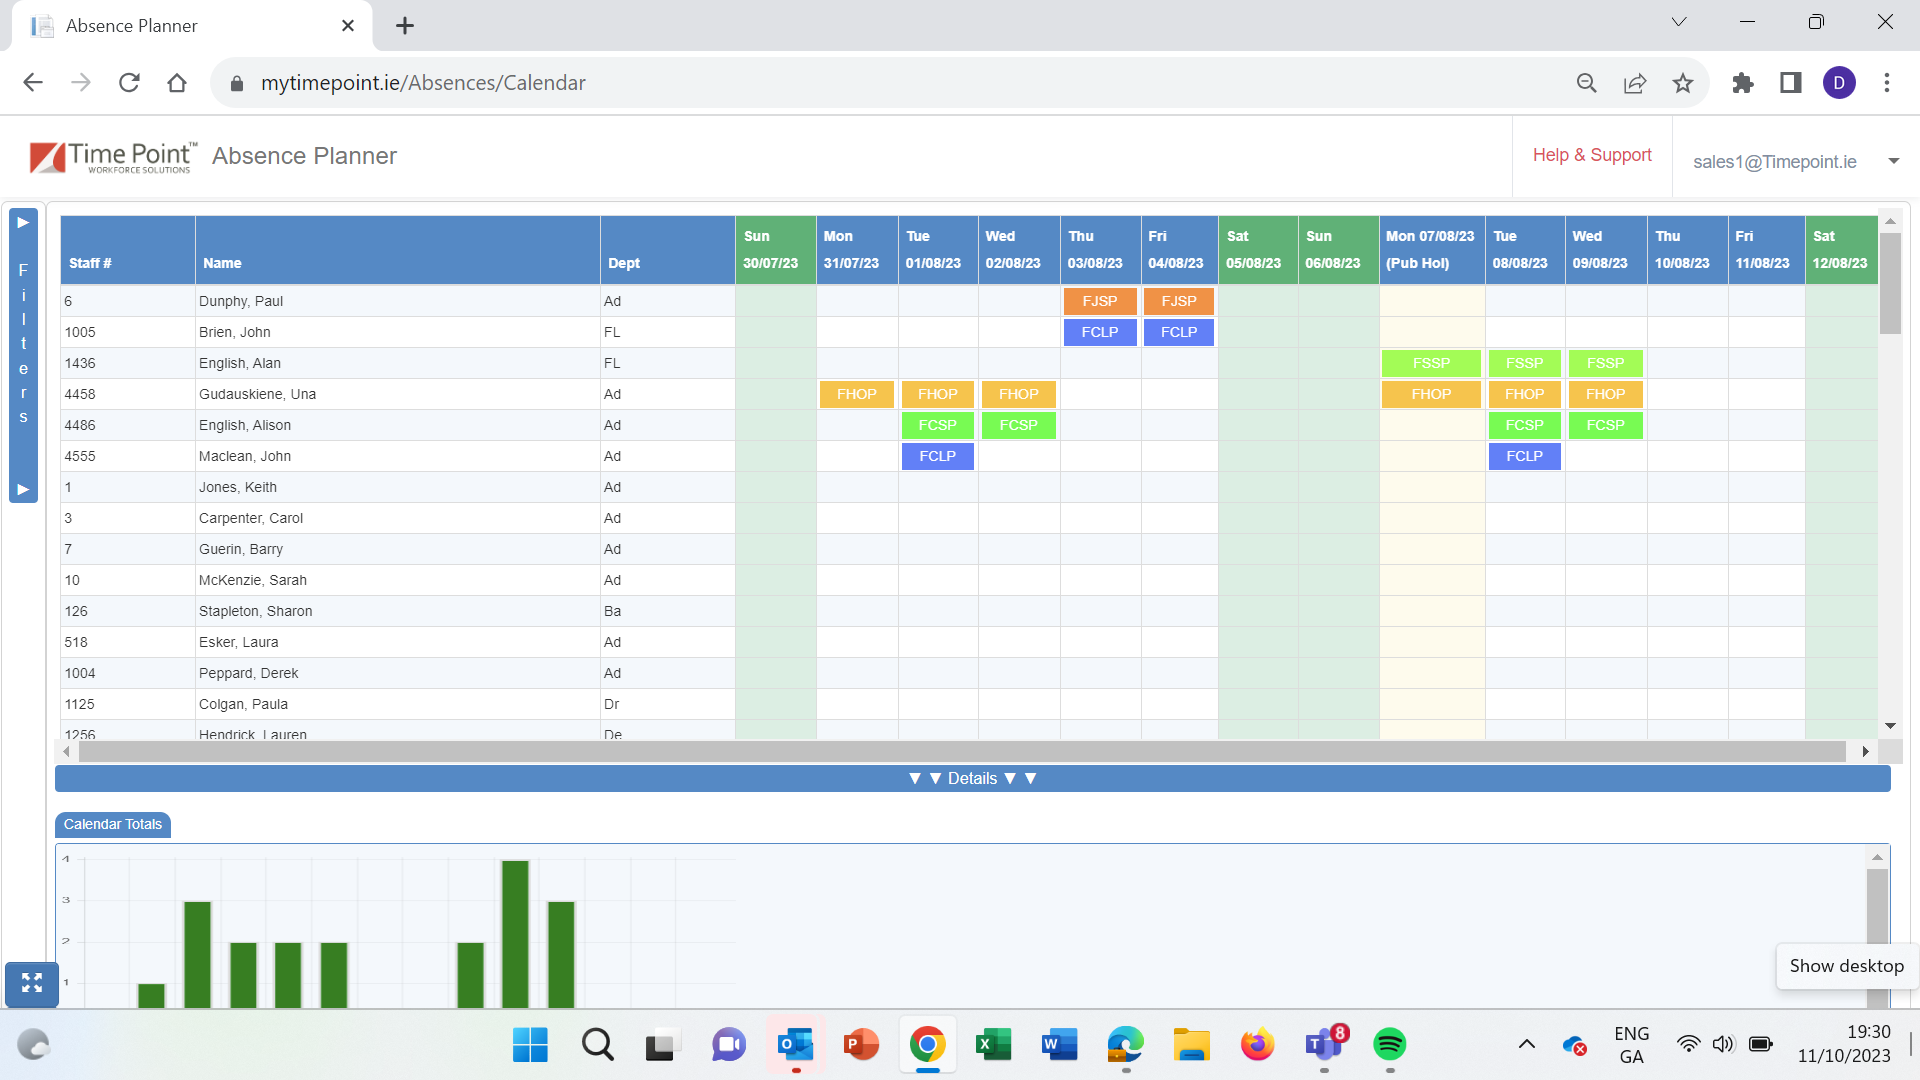
Task: Expand the Details bar
Action: 972,779
